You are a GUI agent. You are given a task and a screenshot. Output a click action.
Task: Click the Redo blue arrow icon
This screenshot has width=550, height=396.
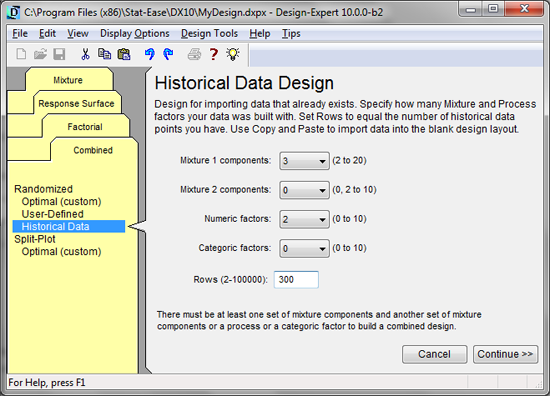click(168, 54)
